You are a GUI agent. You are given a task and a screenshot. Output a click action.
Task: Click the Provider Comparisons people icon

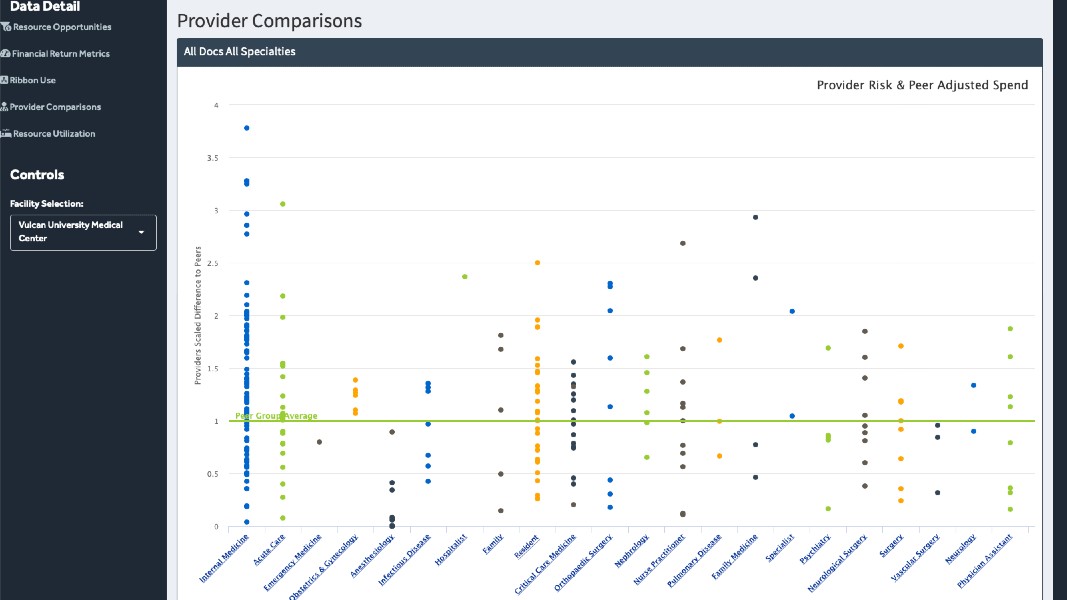(4, 107)
